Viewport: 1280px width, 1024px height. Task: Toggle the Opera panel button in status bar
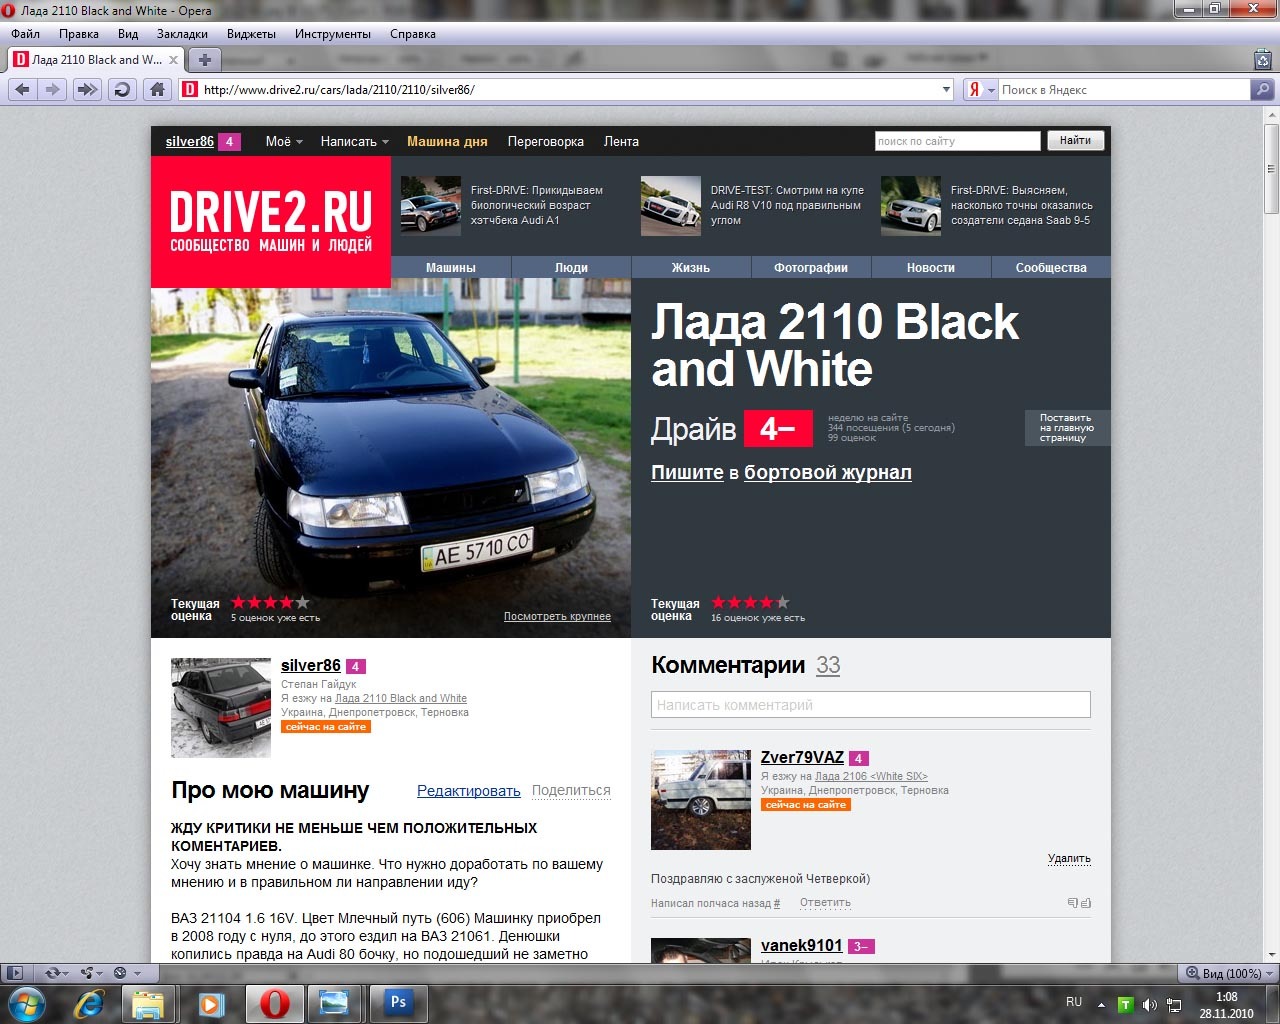(x=14, y=973)
